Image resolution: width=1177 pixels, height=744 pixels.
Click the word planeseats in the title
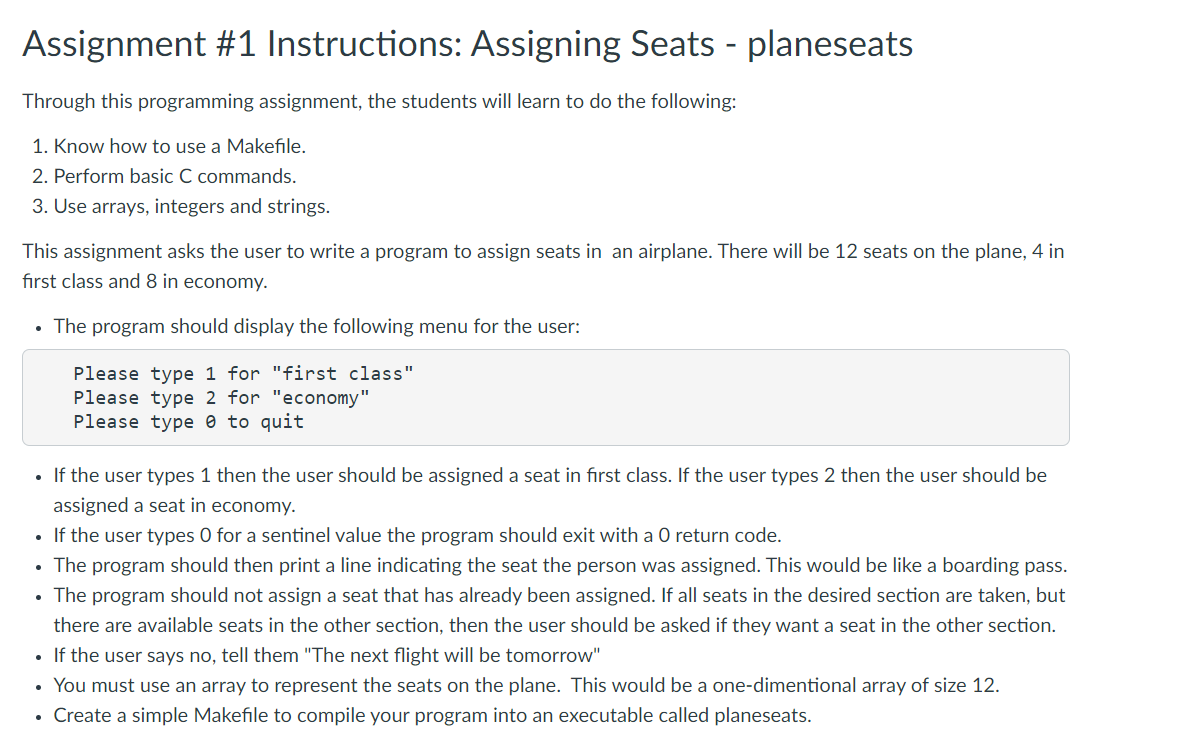829,44
